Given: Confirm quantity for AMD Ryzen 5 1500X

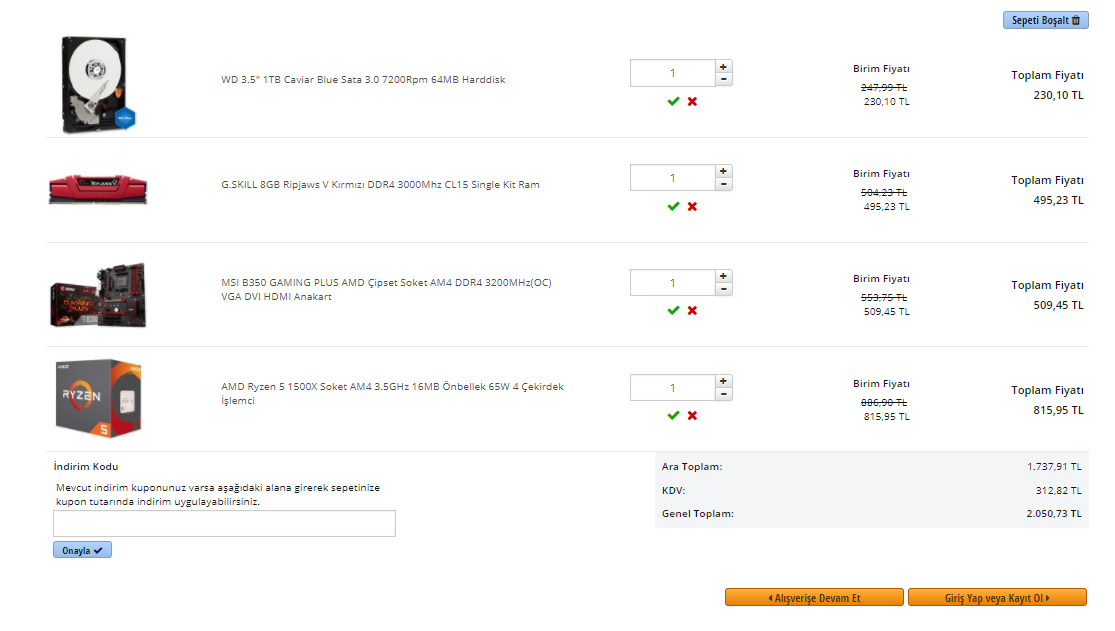Looking at the screenshot, I should coord(673,415).
